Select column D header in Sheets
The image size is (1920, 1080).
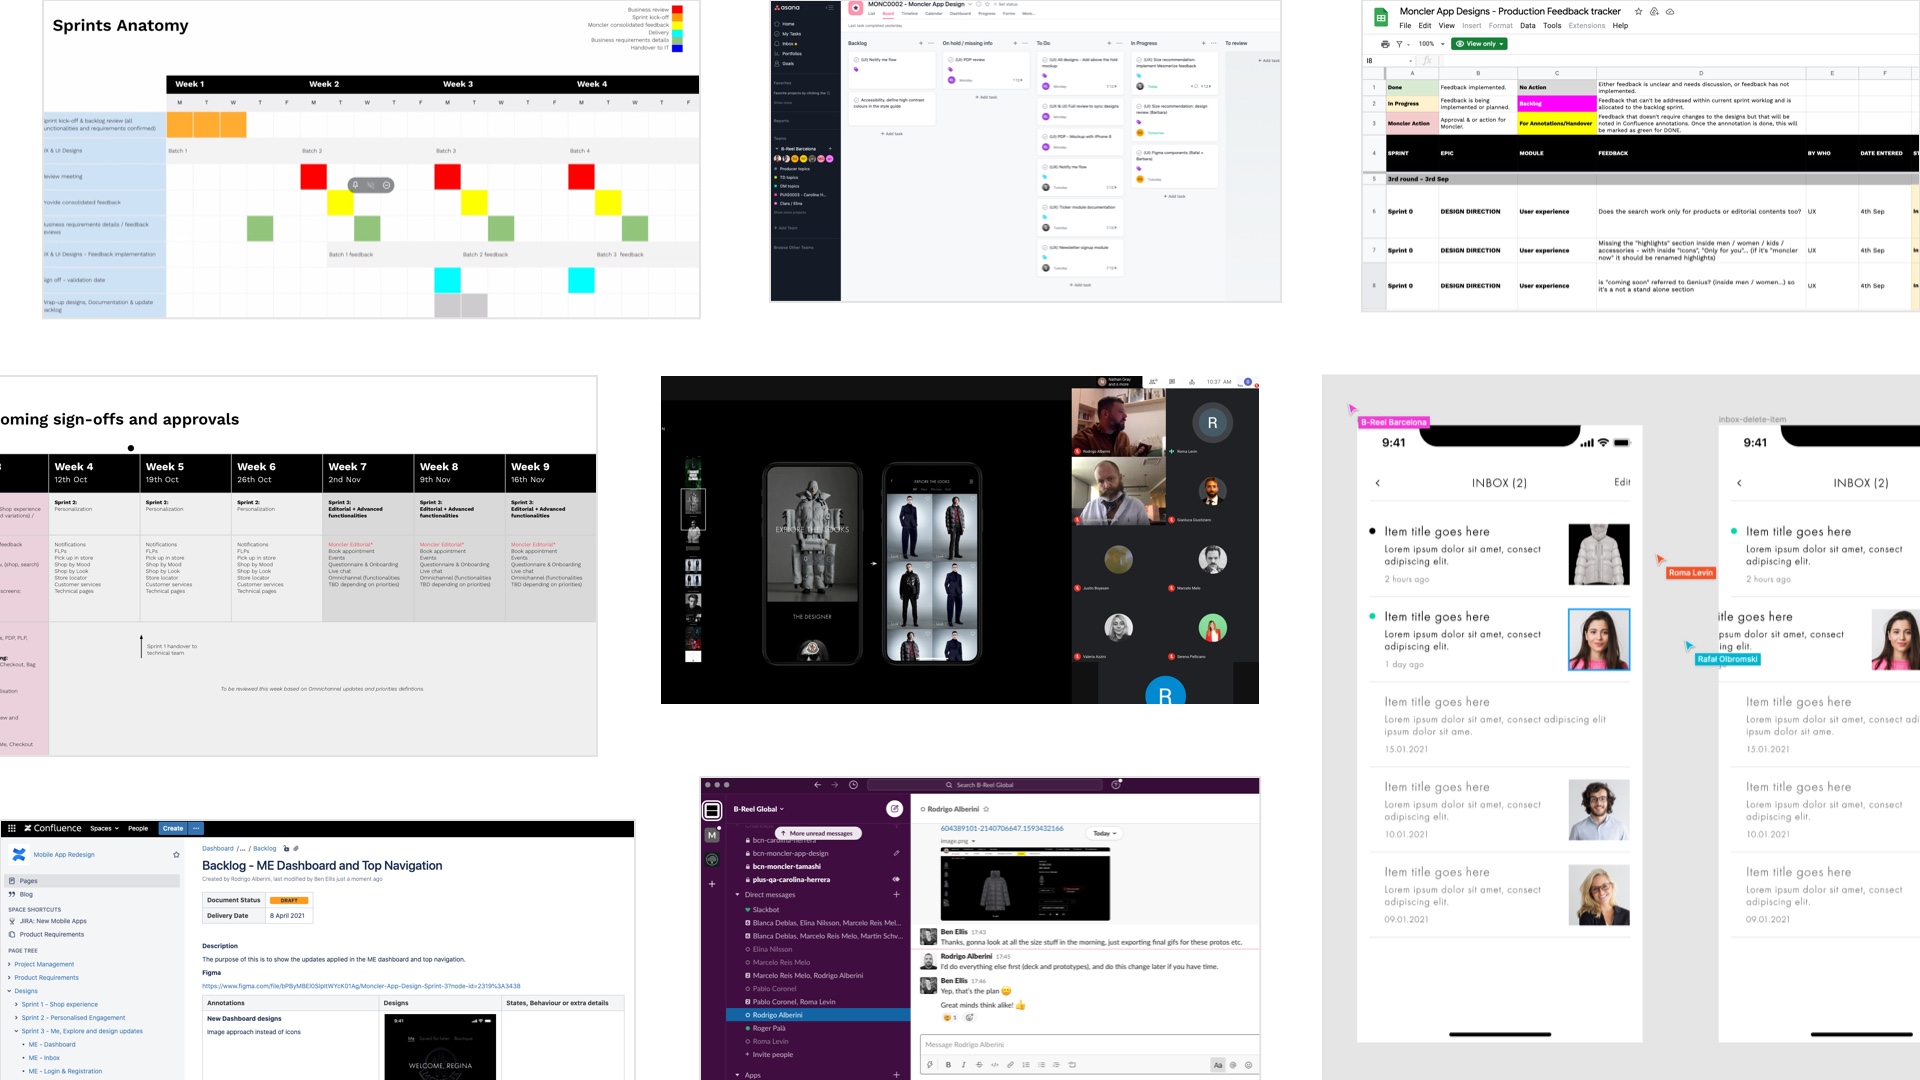point(1701,73)
